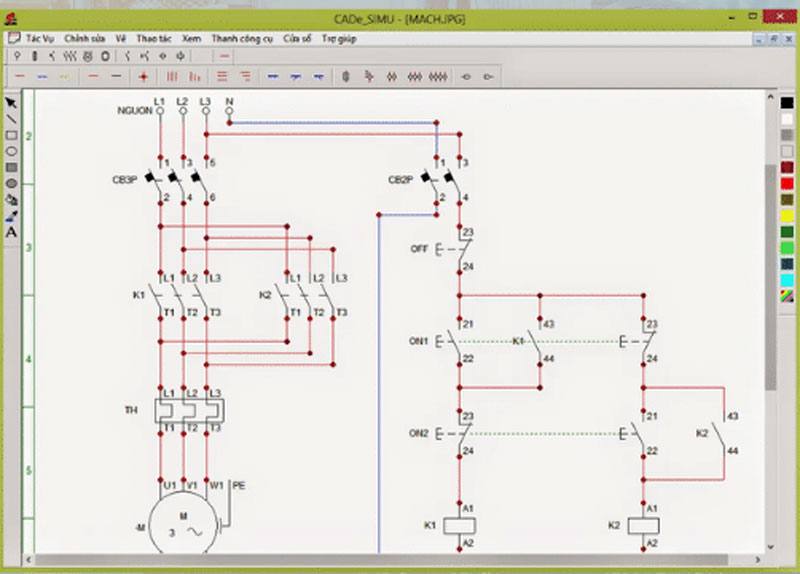Click the CADe_SIMU app icon in title bar
The width and height of the screenshot is (800, 574).
click(x=11, y=19)
